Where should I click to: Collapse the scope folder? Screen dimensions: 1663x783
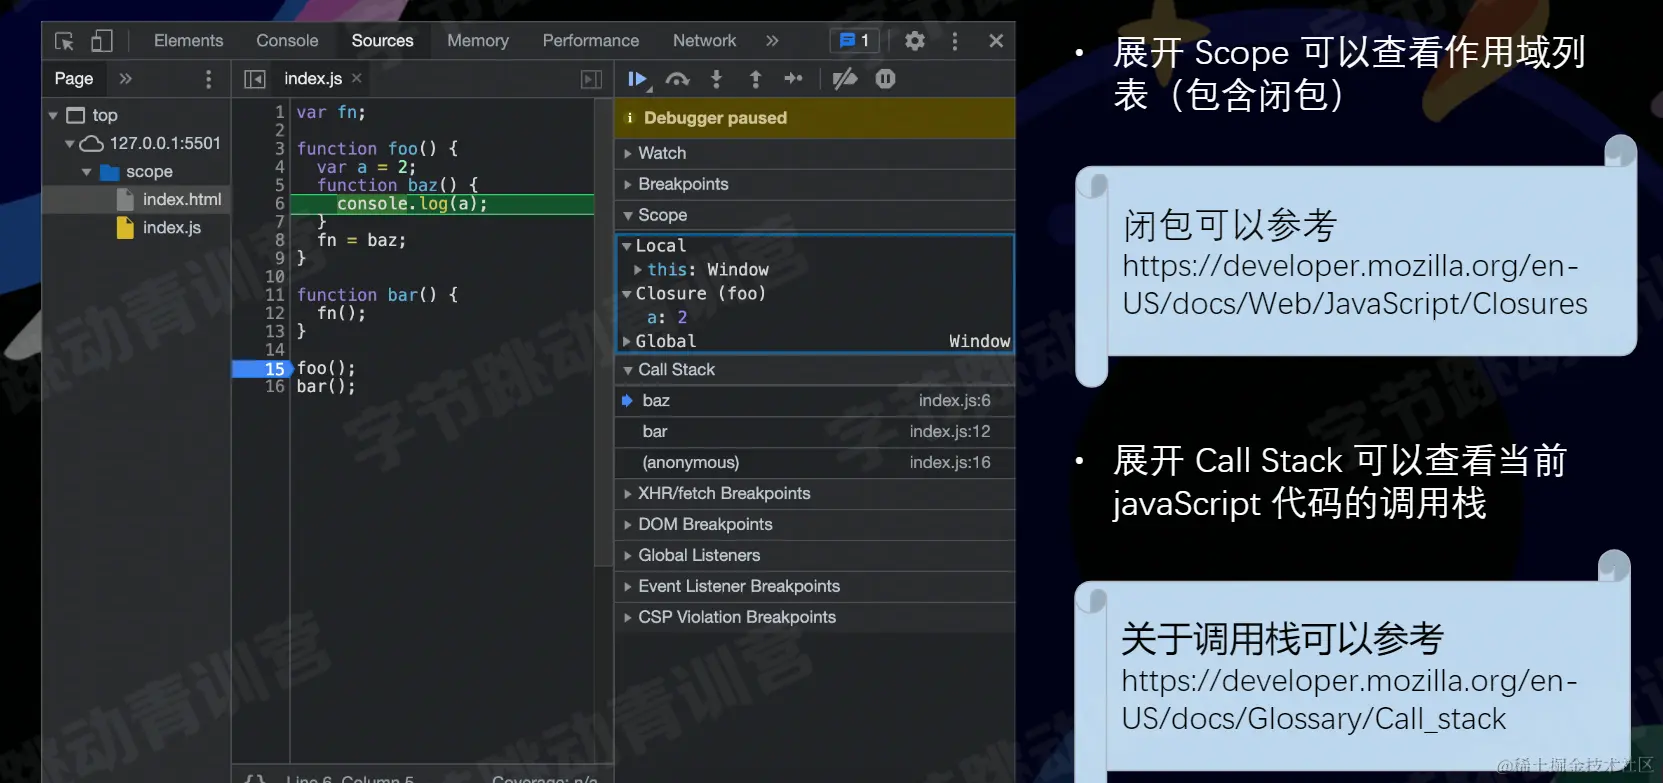pos(87,172)
